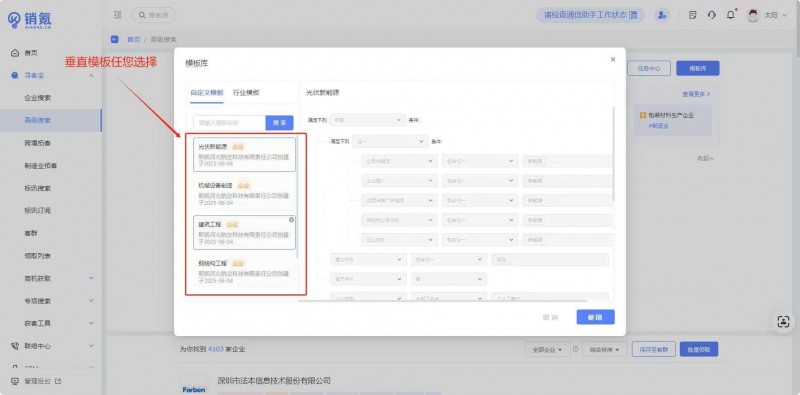Close the 模板库 dialog
Image resolution: width=800 pixels, height=395 pixels.
613,60
